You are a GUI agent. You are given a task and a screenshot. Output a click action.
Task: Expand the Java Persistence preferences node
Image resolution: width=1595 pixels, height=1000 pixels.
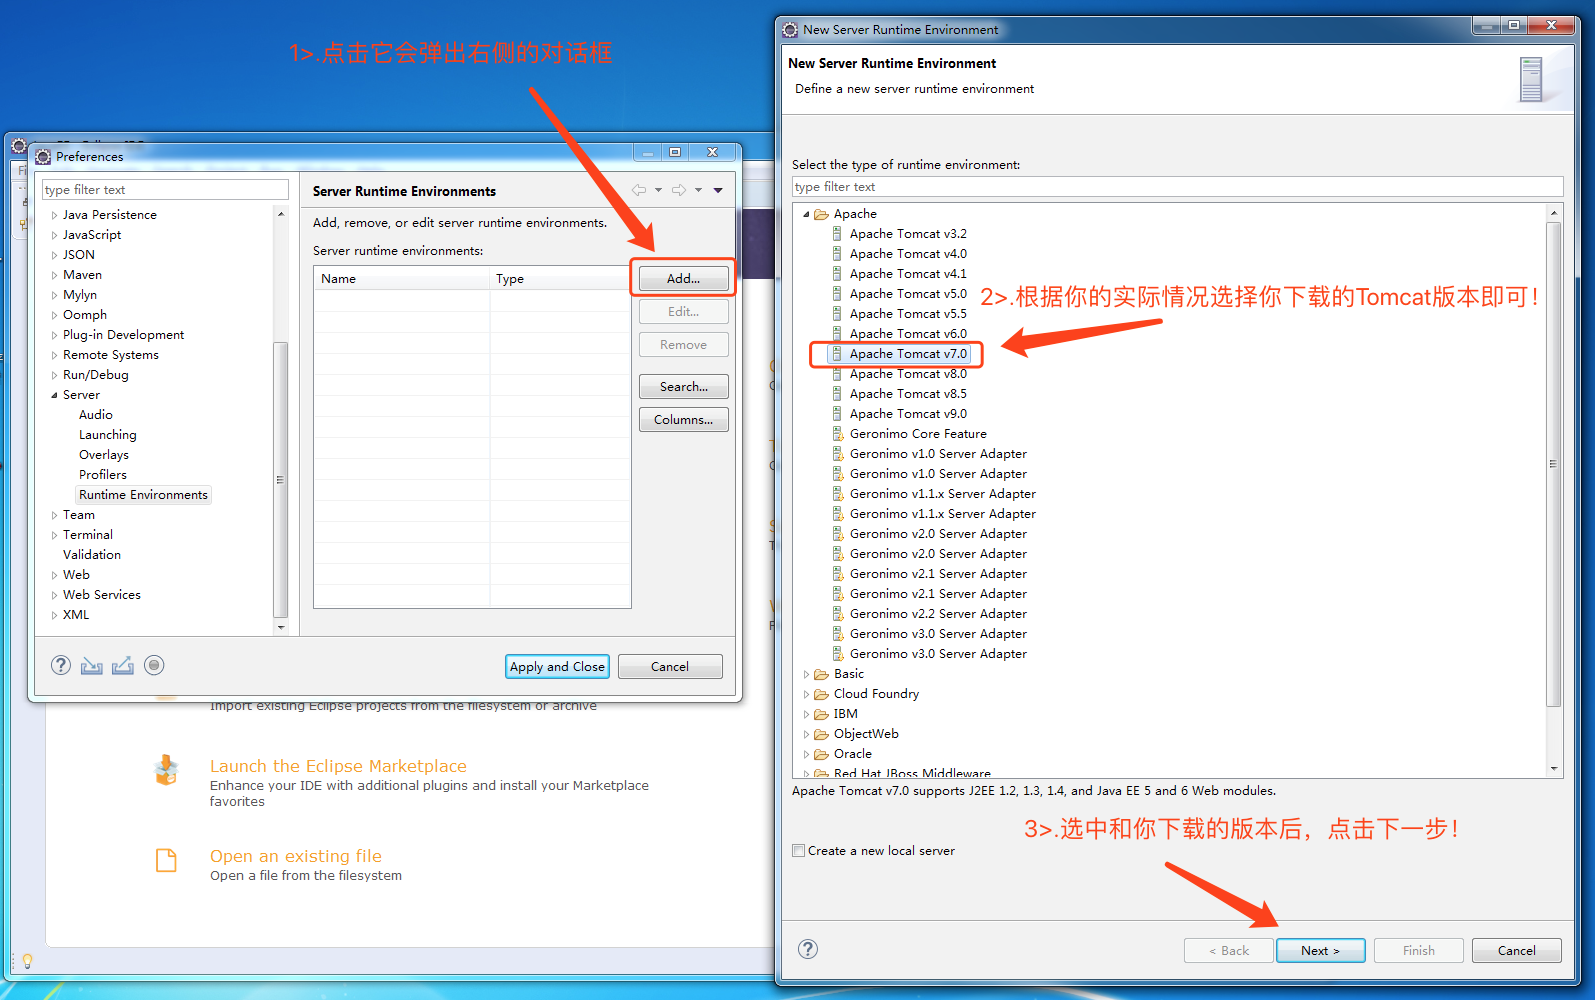coord(54,215)
